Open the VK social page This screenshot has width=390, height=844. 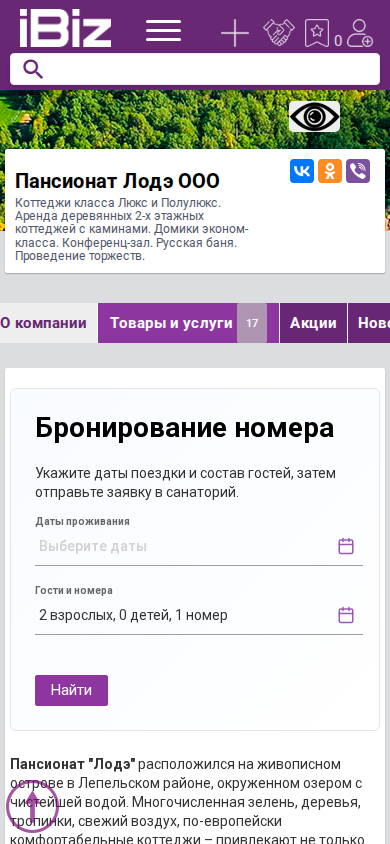pyautogui.click(x=302, y=171)
